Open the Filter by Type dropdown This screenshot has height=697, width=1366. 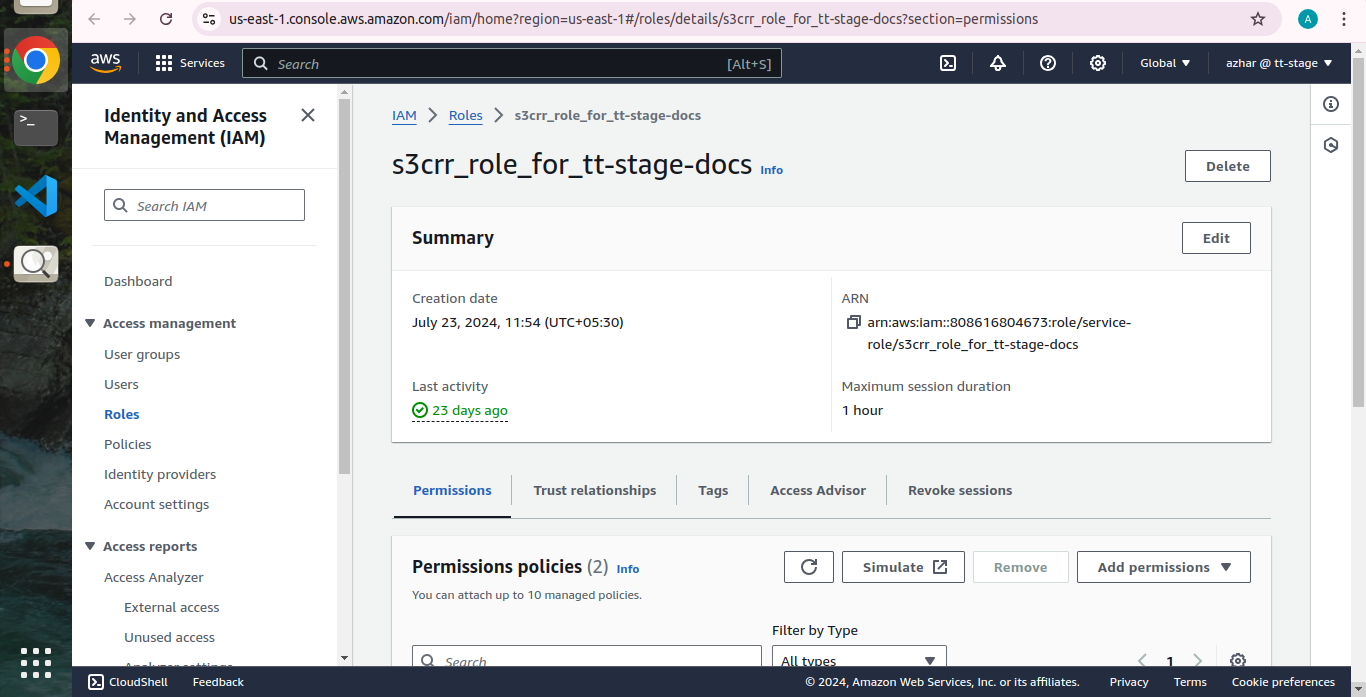[x=859, y=660]
